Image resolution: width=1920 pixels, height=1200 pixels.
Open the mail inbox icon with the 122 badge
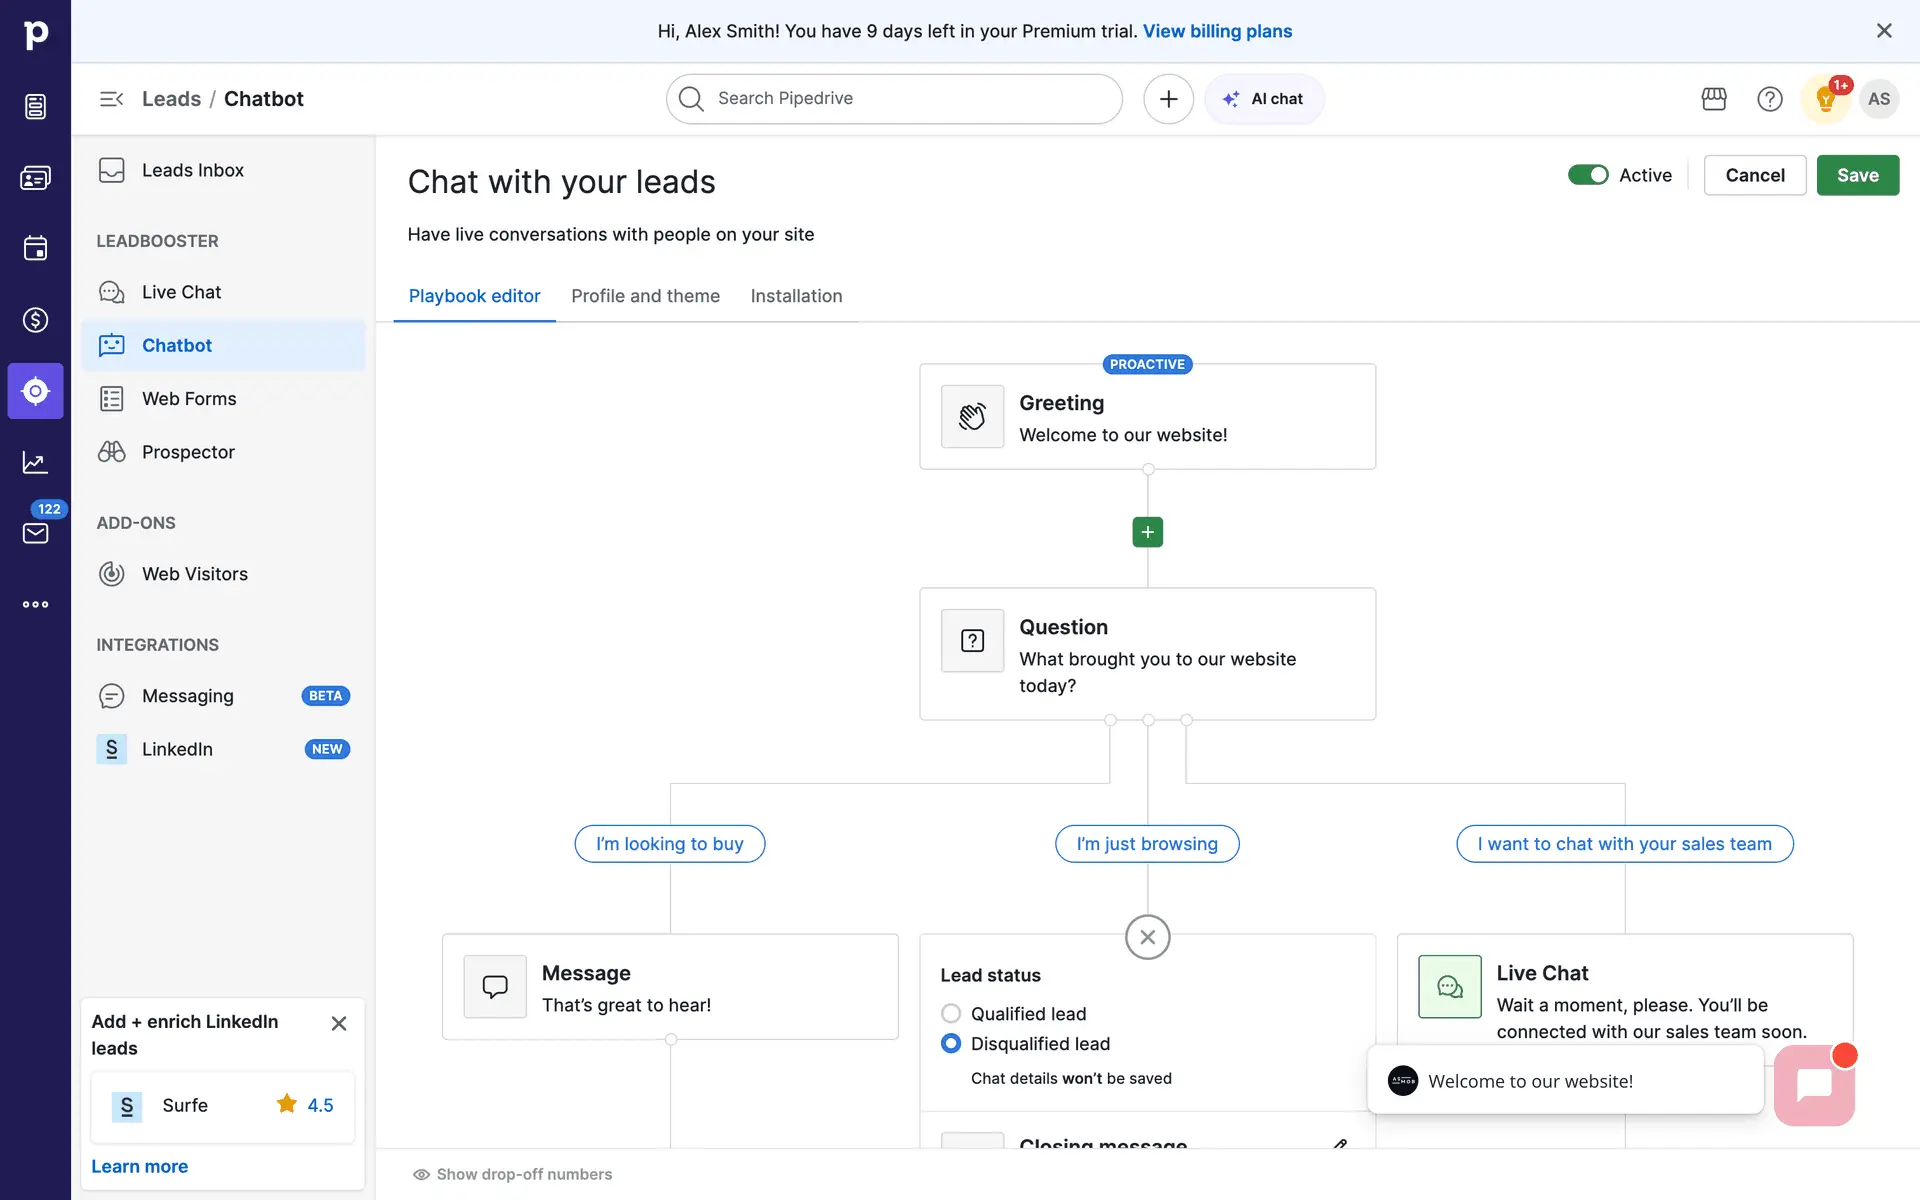[x=35, y=533]
